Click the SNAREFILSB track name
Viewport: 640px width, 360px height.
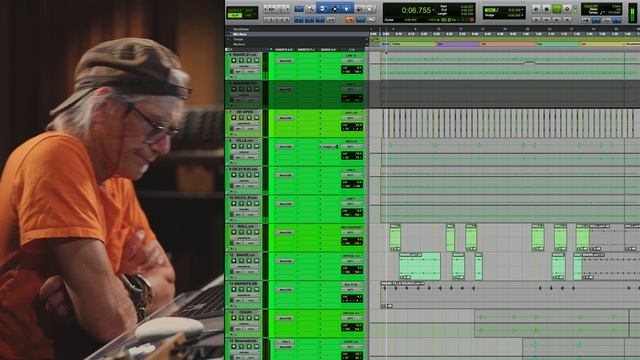[245, 283]
